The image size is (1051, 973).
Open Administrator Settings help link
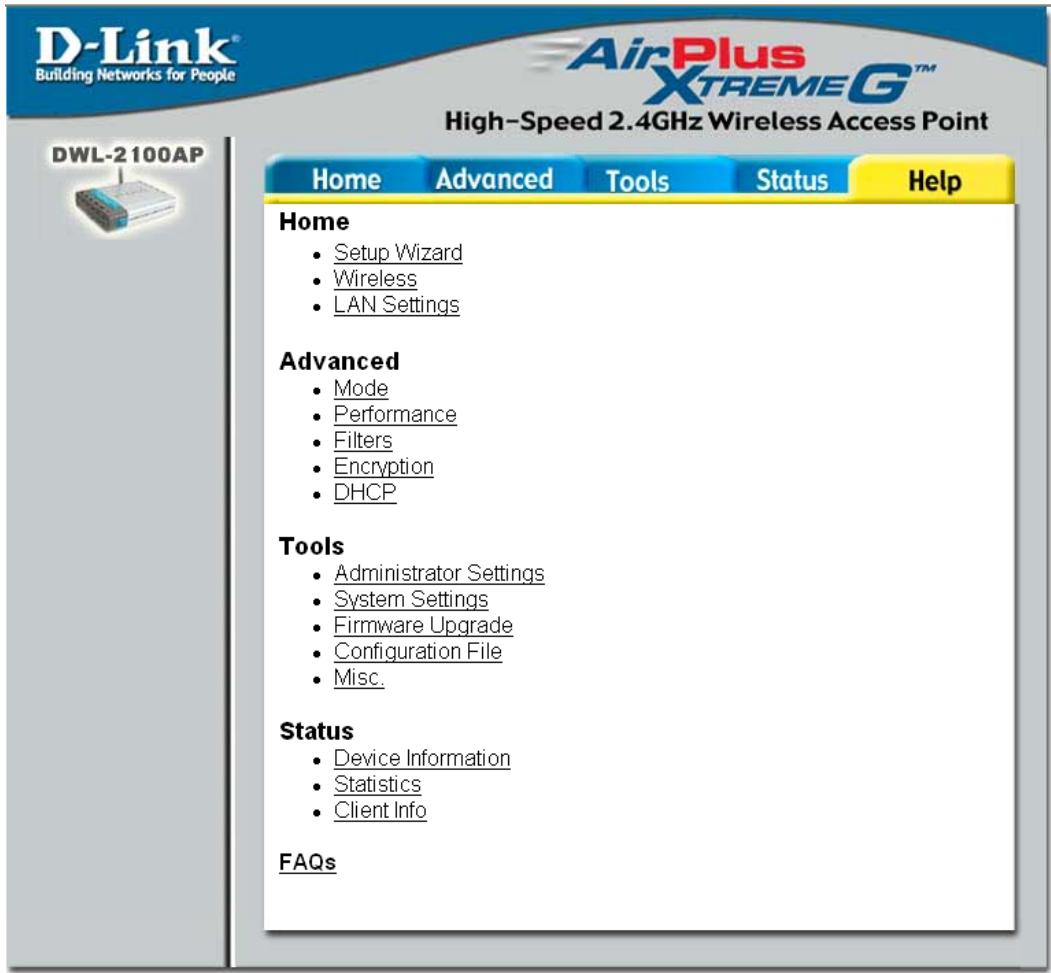tap(439, 574)
